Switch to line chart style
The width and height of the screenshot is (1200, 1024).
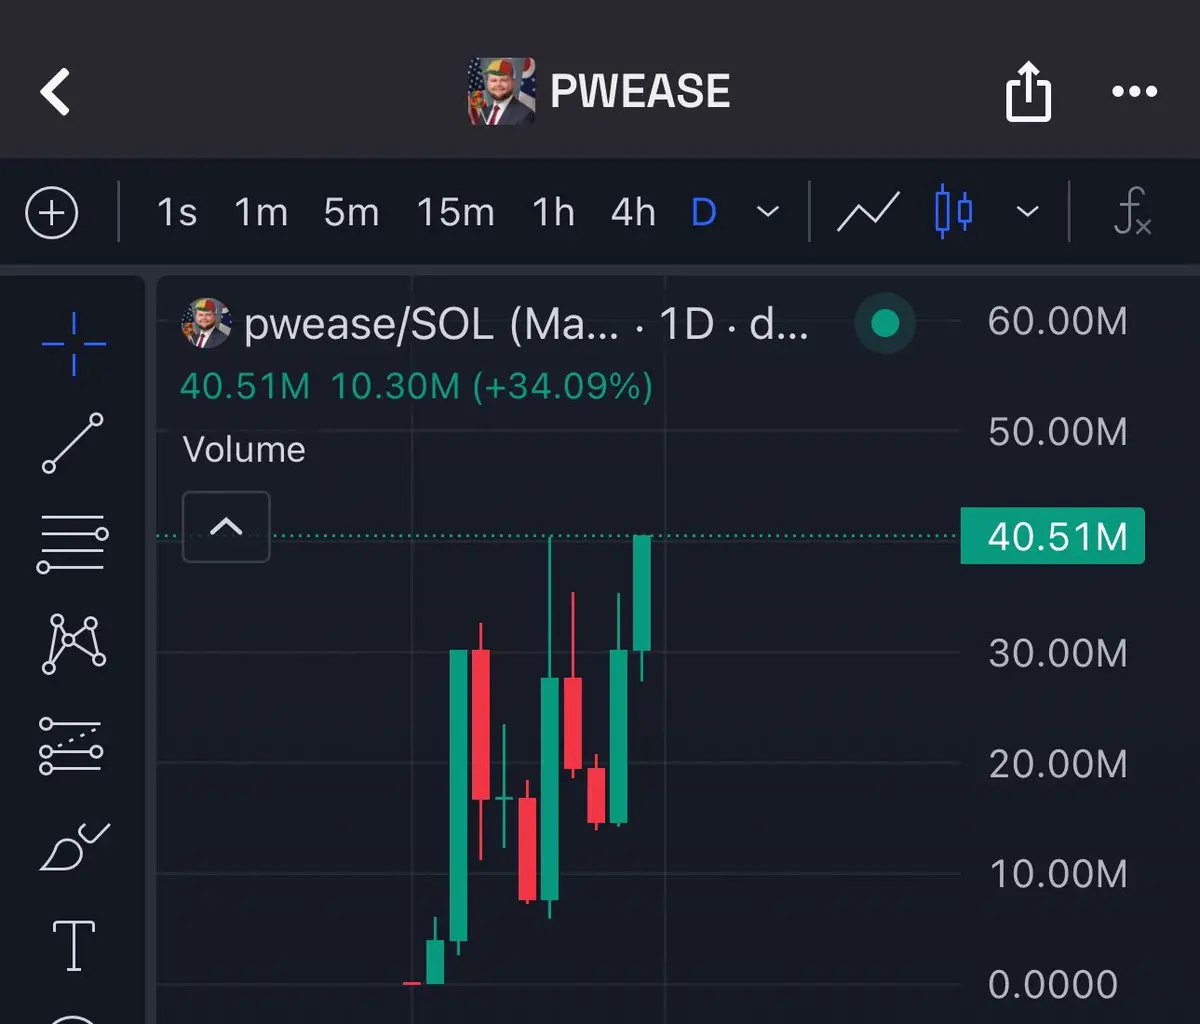[868, 213]
